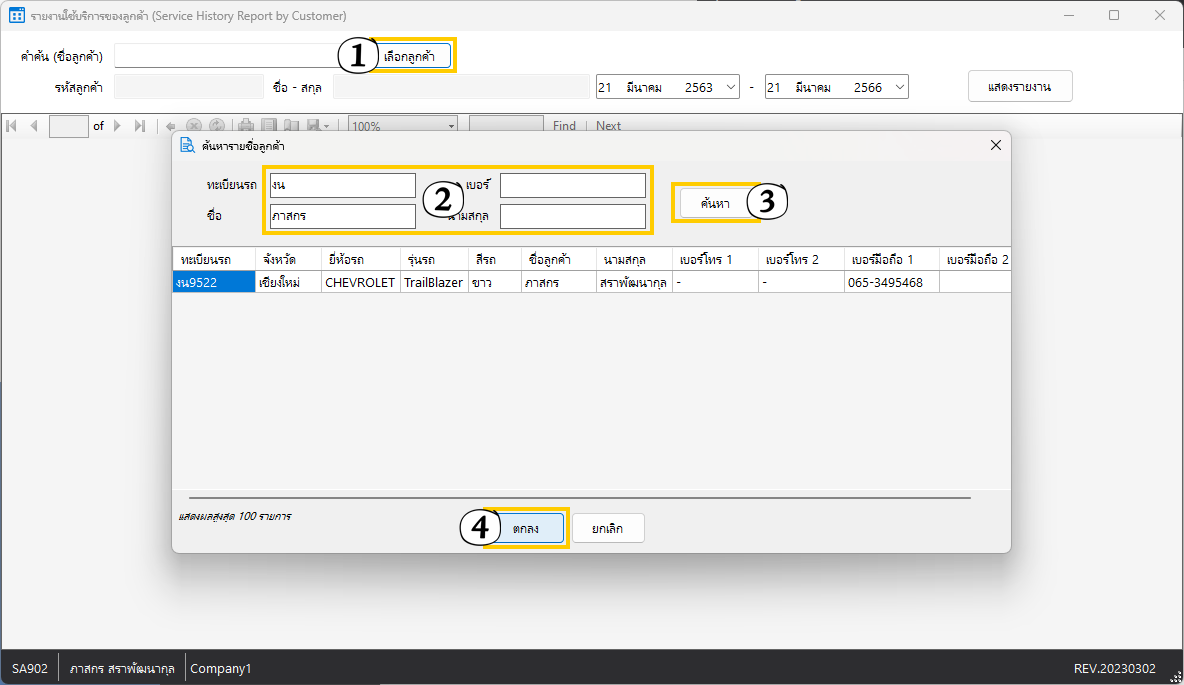Click the แสดงรายงาน button
The width and height of the screenshot is (1184, 685).
click(x=1020, y=87)
